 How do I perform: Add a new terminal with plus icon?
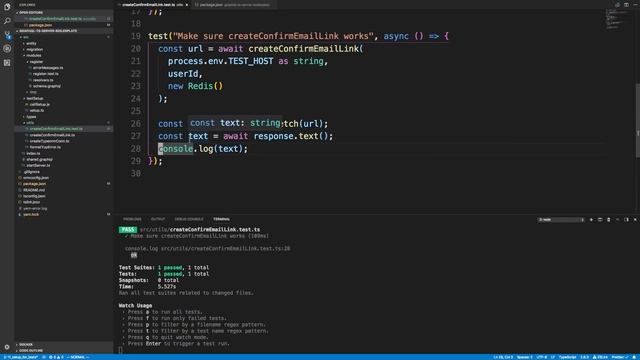[x=591, y=220]
